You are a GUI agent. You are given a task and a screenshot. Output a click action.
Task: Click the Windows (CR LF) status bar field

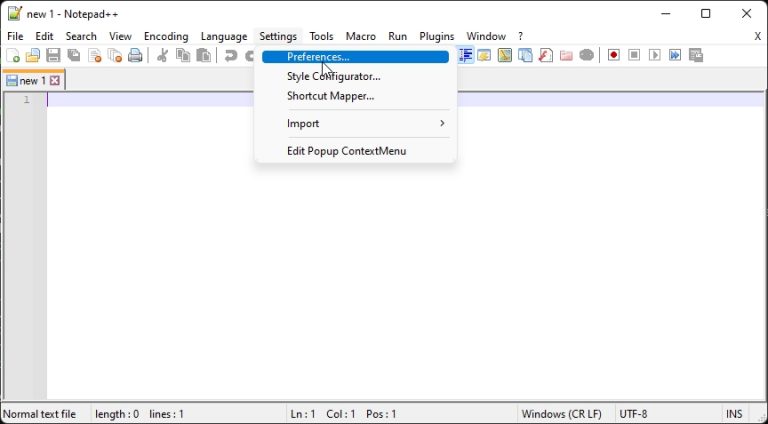561,414
